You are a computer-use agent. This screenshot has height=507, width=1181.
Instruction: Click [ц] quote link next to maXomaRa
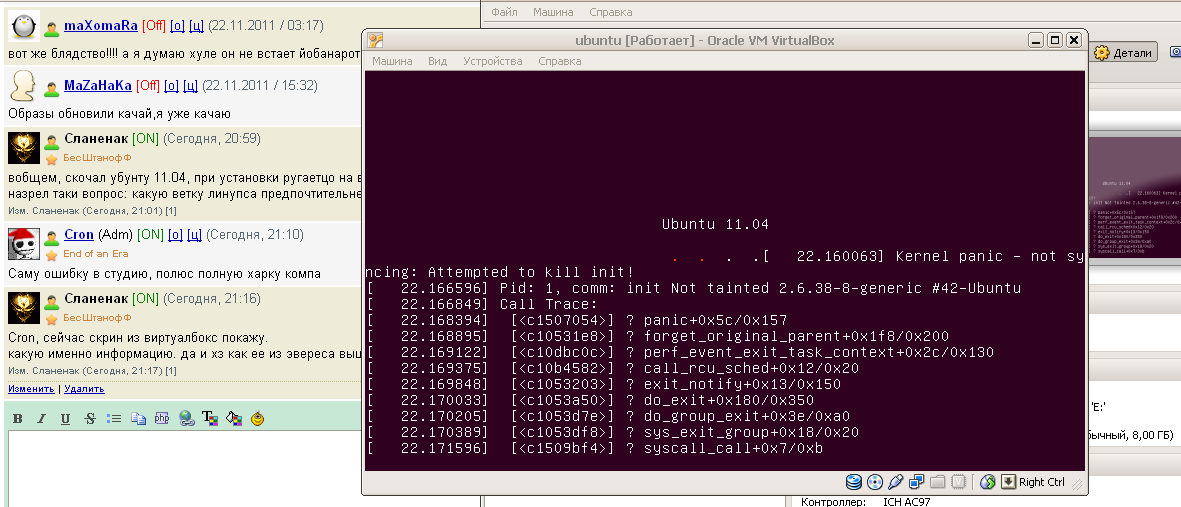point(196,26)
